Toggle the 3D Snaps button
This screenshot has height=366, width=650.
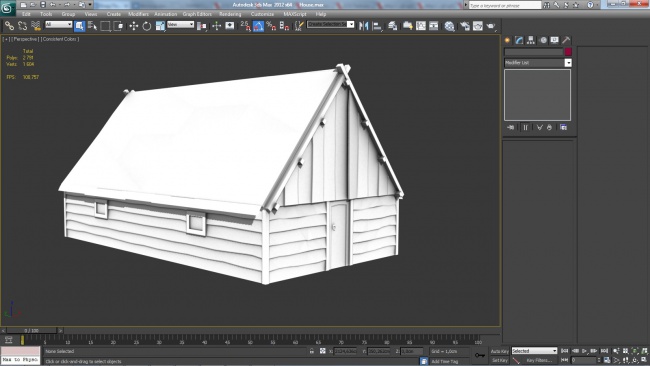(x=245, y=26)
